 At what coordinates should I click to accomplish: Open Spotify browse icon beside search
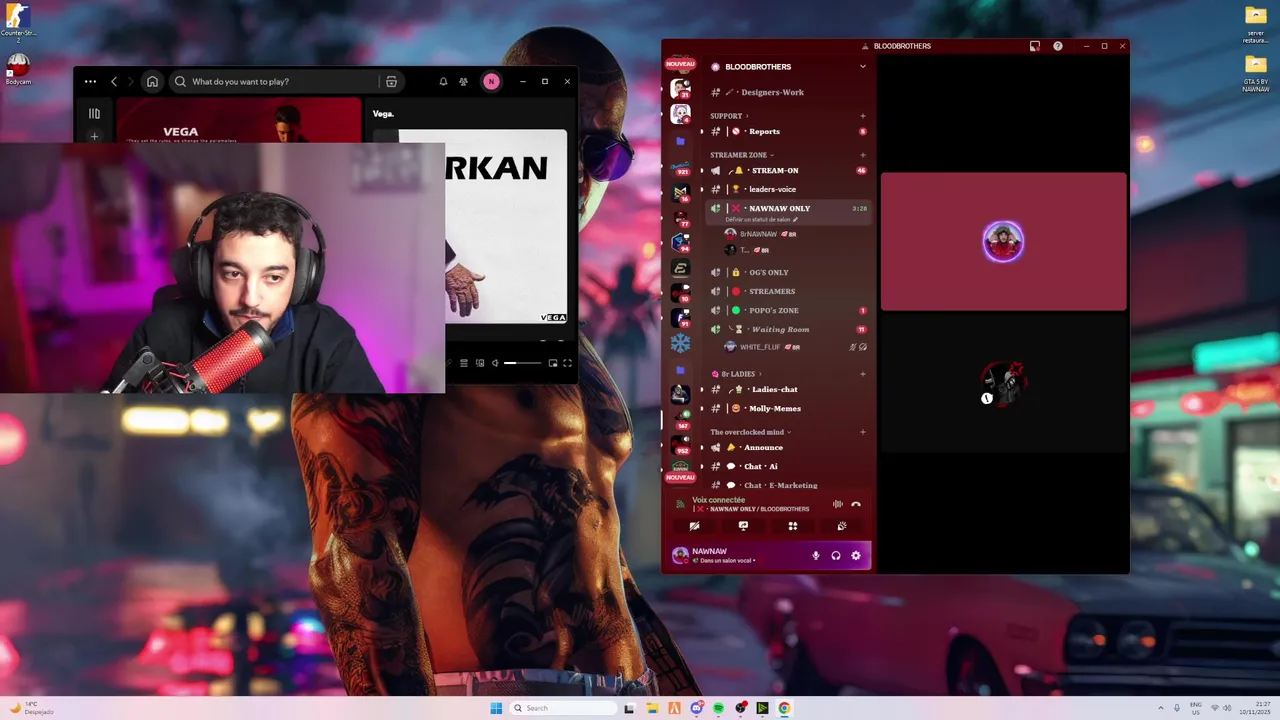(x=391, y=82)
